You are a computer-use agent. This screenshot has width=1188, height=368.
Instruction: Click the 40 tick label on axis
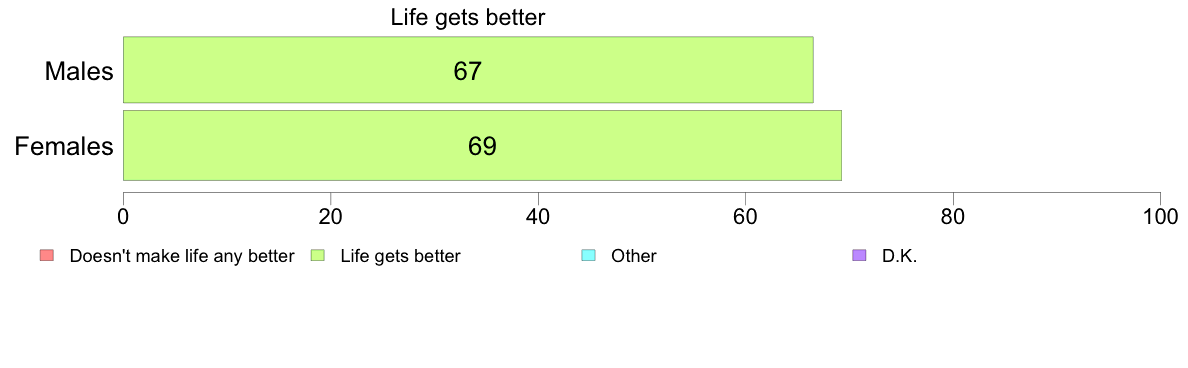538,216
